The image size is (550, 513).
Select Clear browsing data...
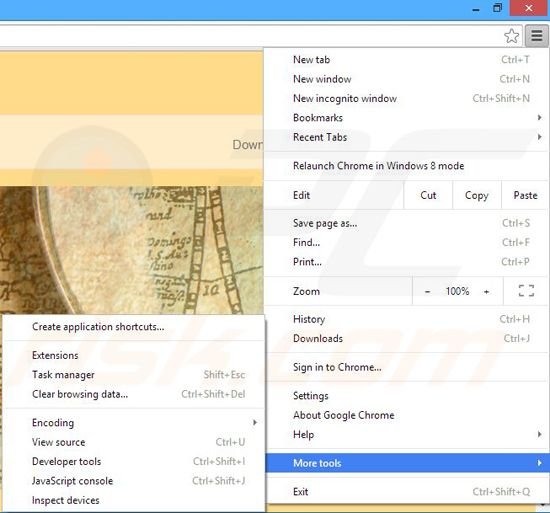pos(133,394)
